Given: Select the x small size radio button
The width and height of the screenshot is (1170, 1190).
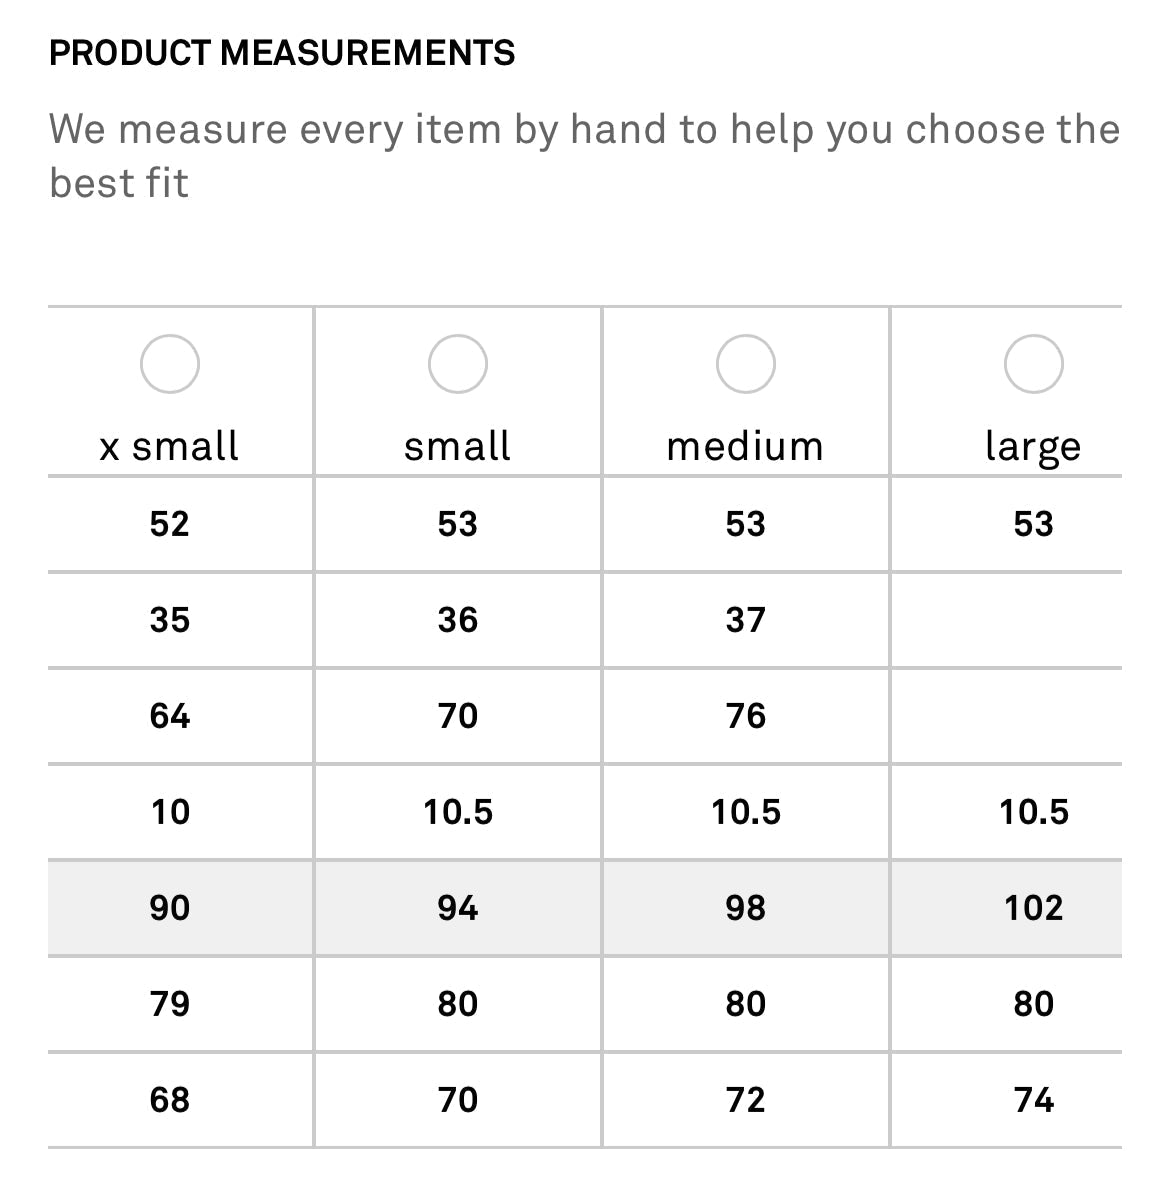Looking at the screenshot, I should click(170, 363).
